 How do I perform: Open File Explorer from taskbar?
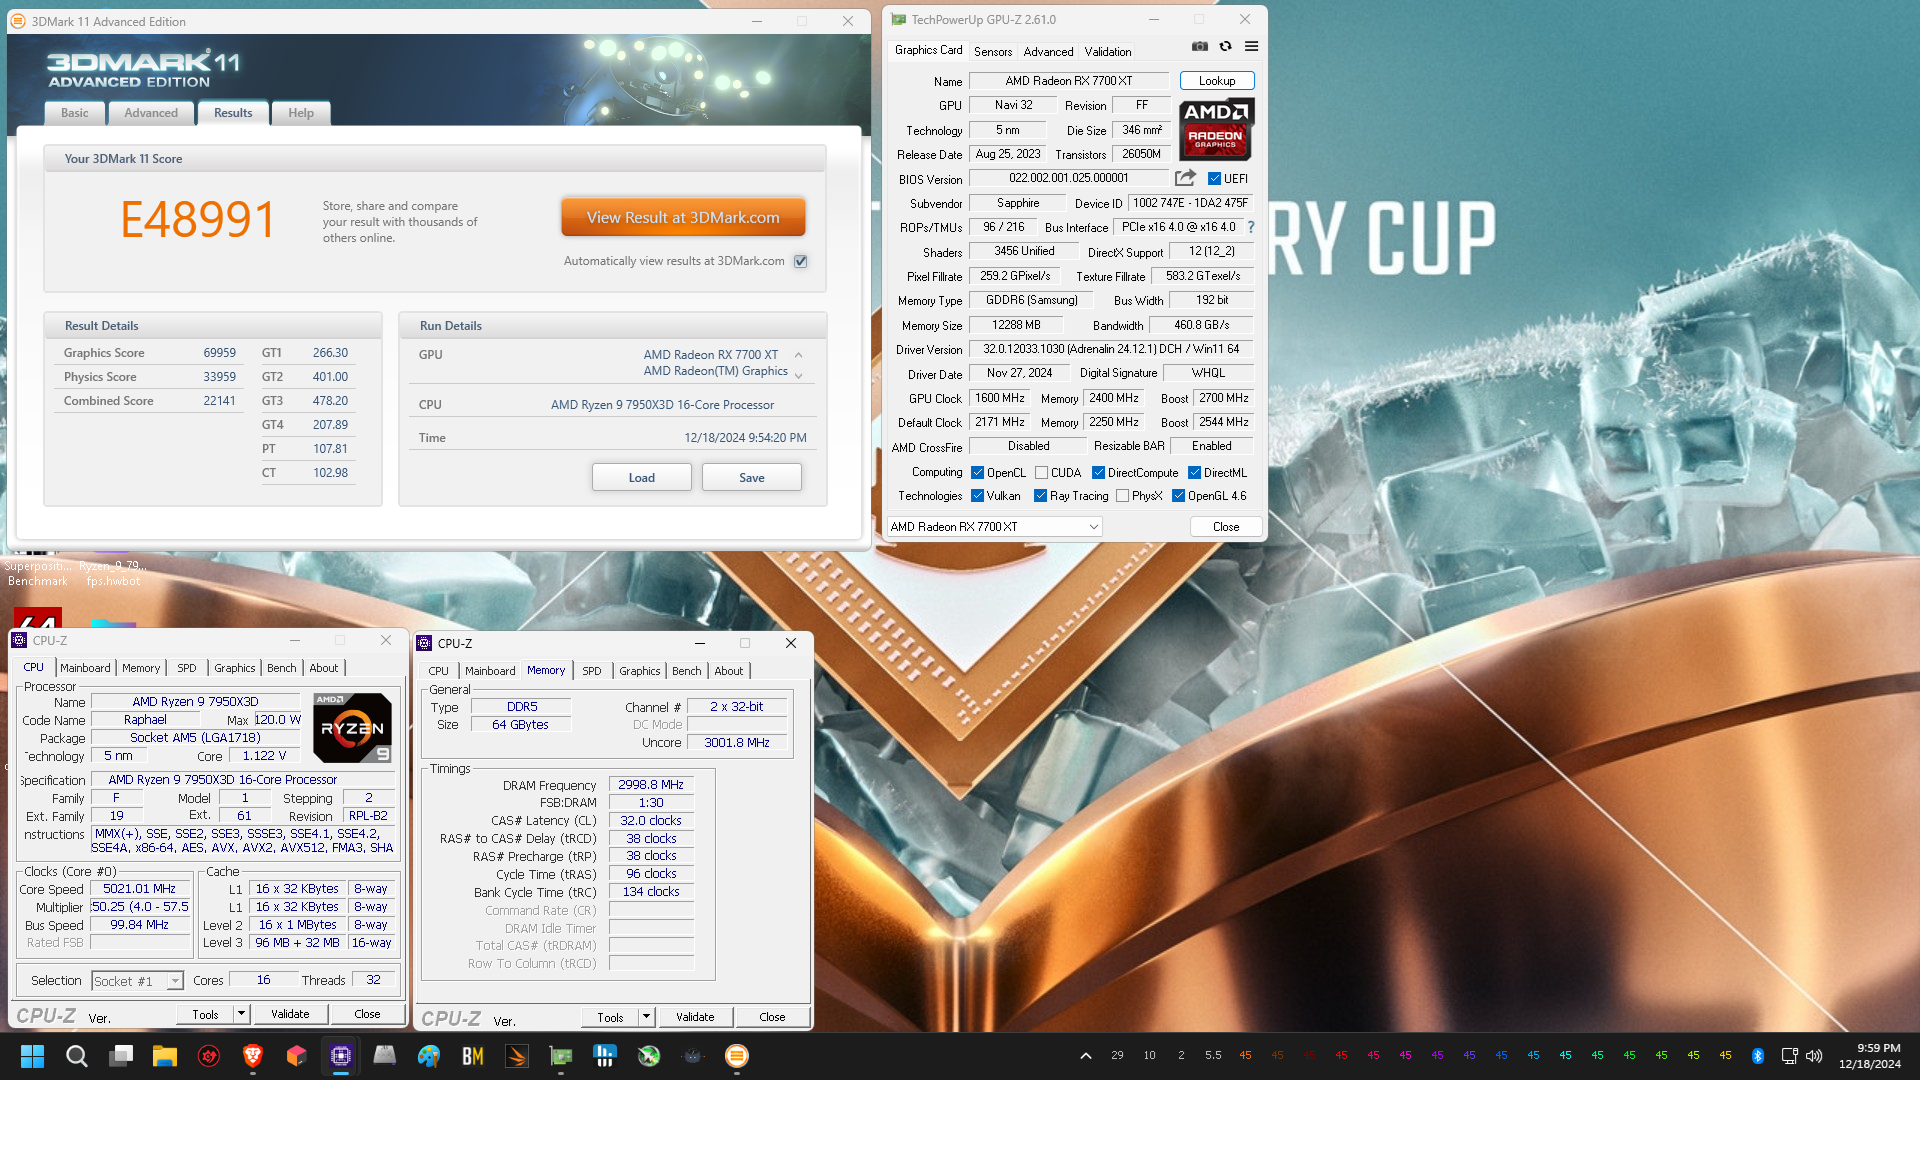[x=165, y=1056]
